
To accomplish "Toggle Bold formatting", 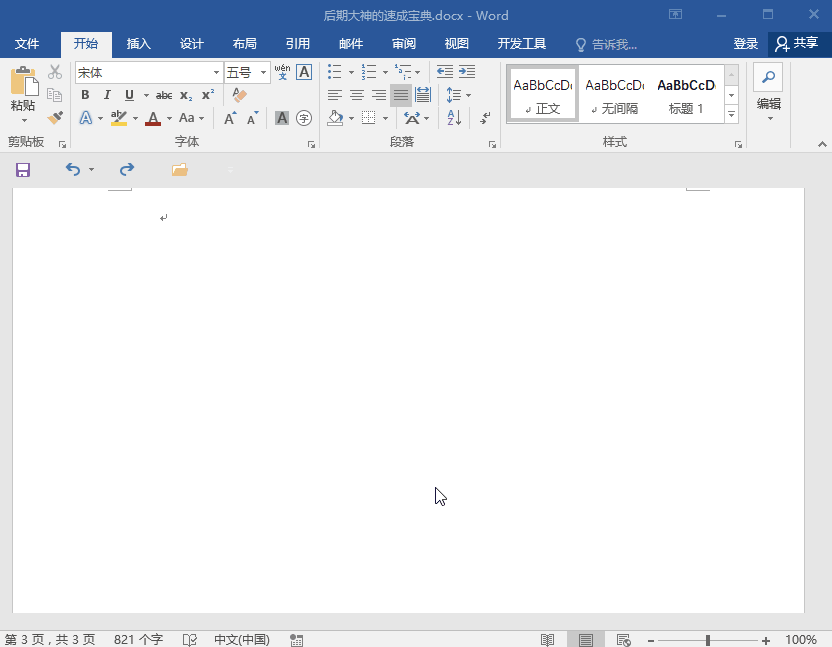I will [x=85, y=95].
